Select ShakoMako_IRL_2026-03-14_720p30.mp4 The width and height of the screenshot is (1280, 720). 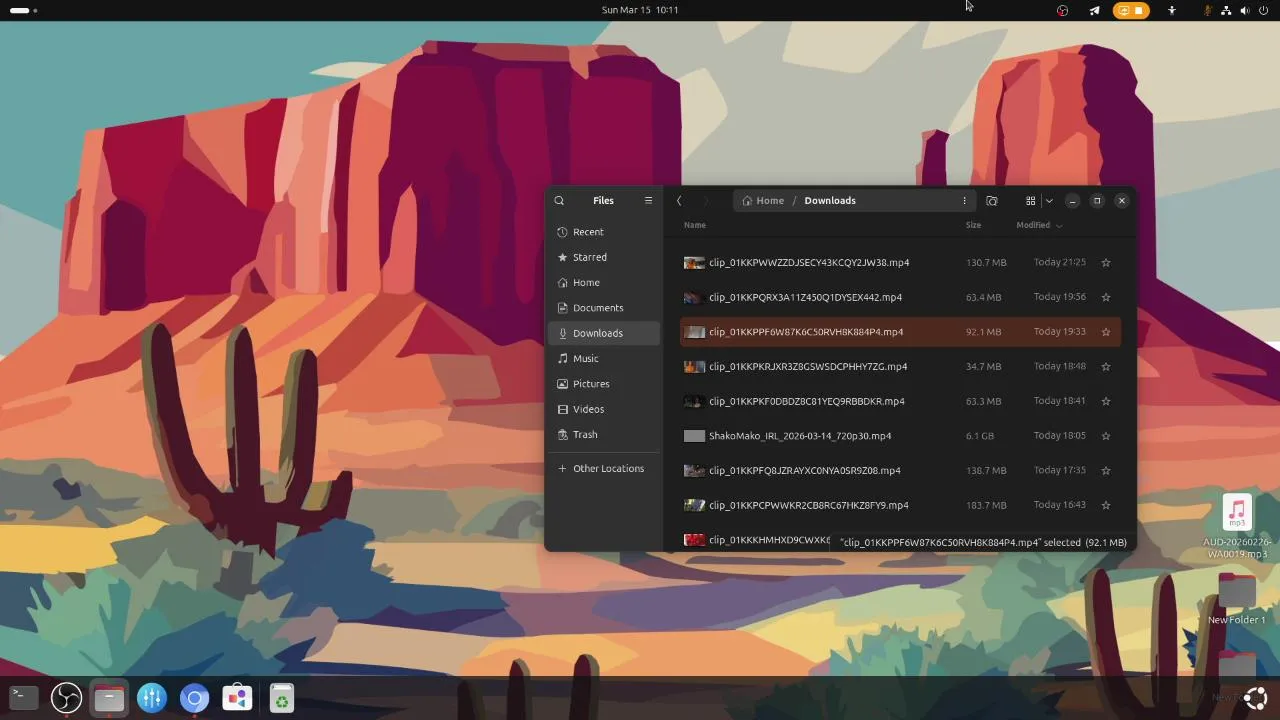(900, 436)
